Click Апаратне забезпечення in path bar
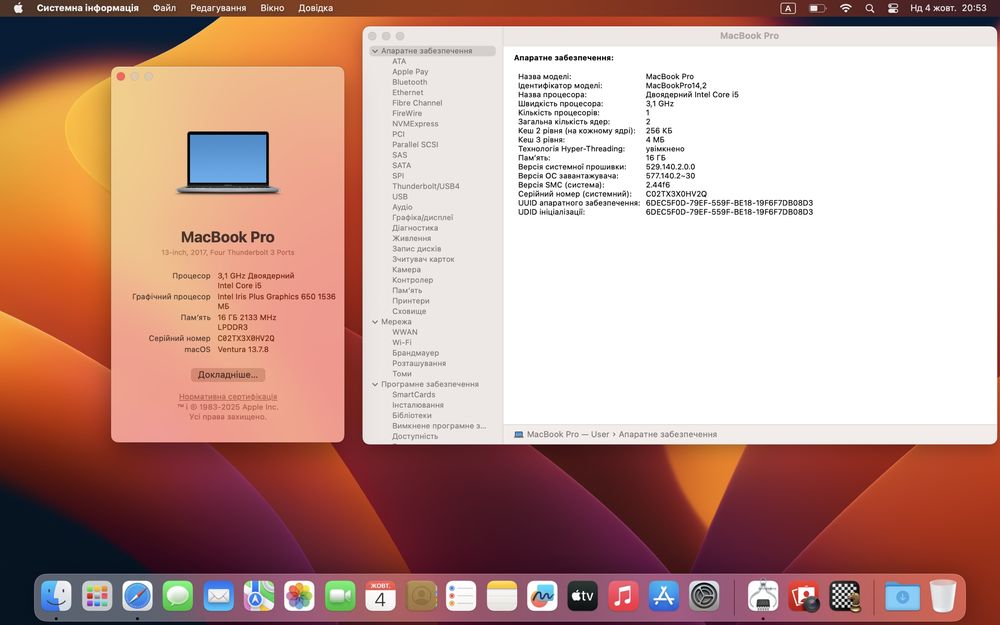 point(668,434)
